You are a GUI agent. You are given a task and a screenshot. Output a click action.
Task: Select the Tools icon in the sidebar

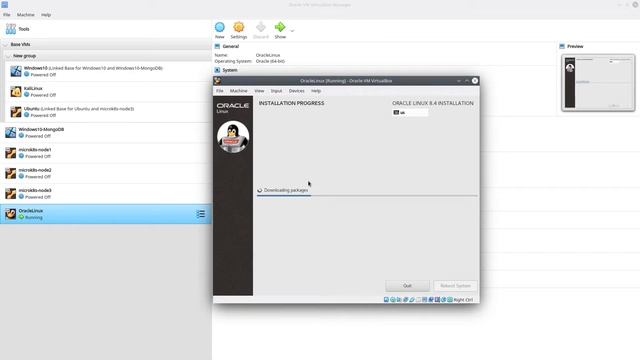pos(11,29)
